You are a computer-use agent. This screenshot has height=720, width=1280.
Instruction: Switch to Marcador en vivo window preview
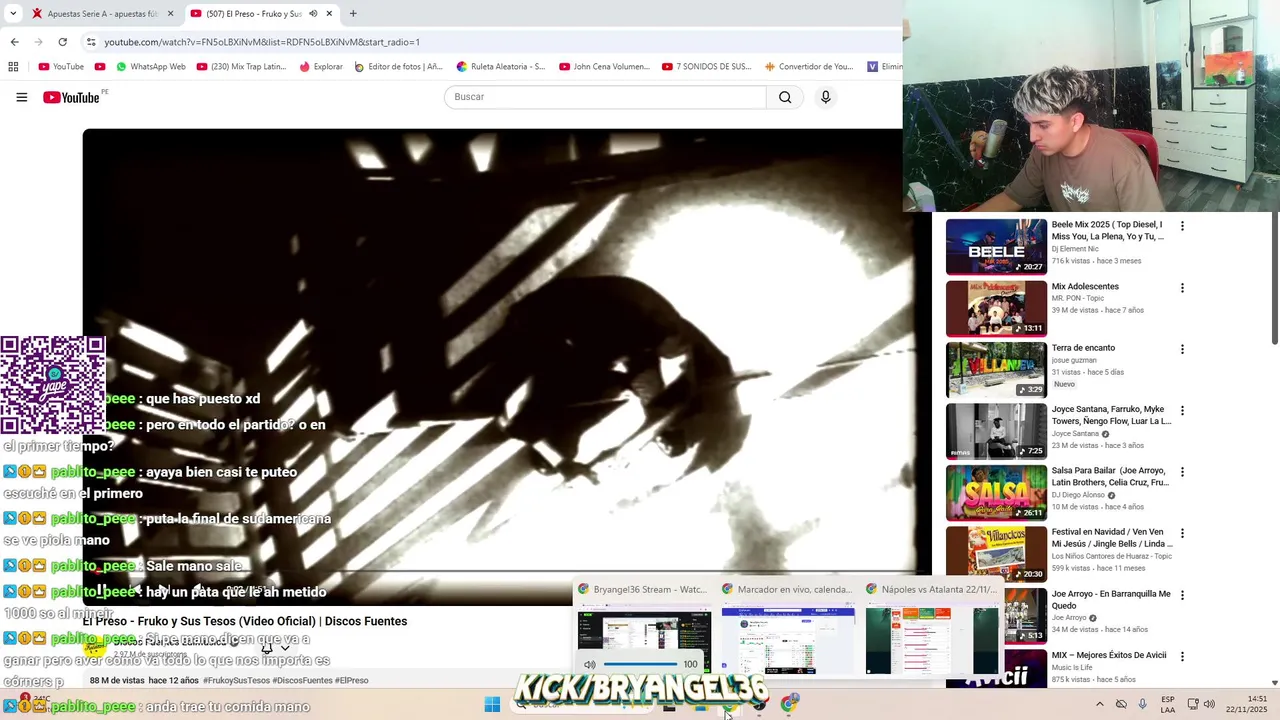[788, 628]
